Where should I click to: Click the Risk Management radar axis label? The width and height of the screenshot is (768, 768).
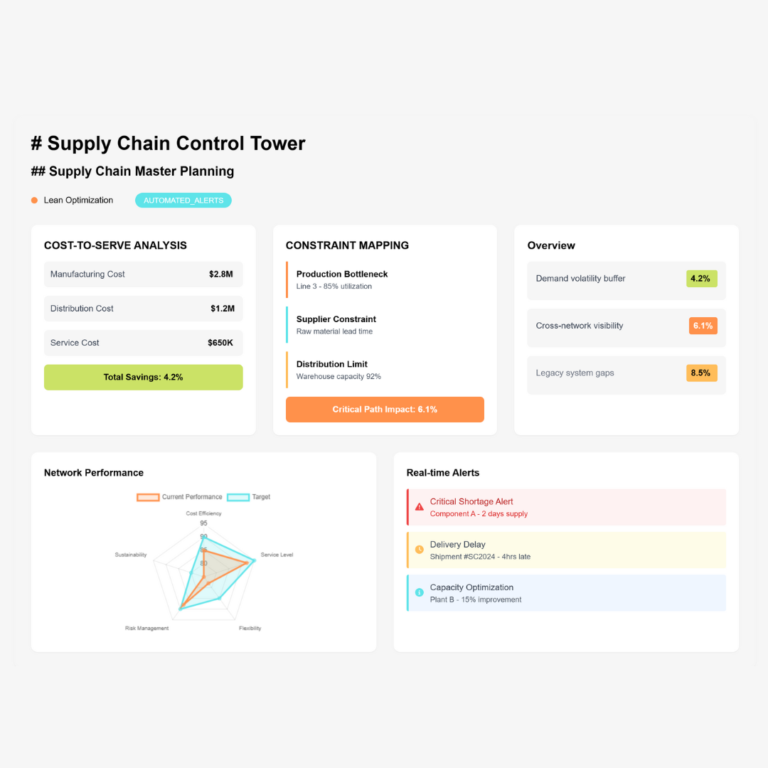coord(147,628)
